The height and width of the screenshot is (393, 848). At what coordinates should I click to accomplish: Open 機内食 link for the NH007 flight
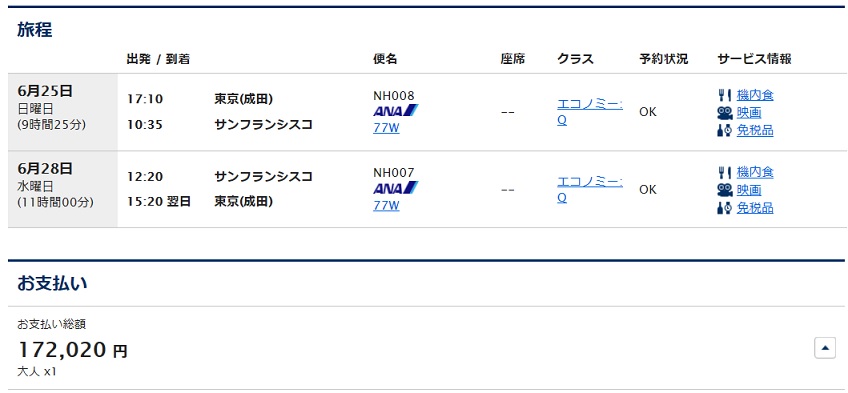[755, 173]
